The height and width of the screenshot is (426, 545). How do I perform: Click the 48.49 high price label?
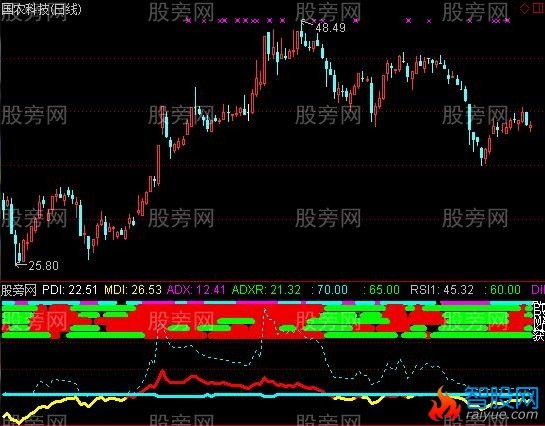point(331,28)
